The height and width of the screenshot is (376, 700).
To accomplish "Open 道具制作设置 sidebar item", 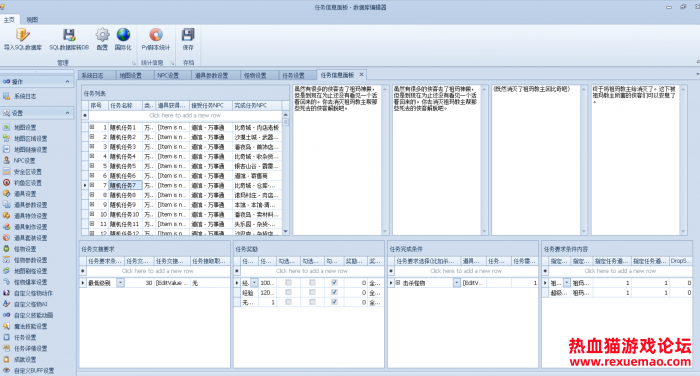I will coord(30,227).
